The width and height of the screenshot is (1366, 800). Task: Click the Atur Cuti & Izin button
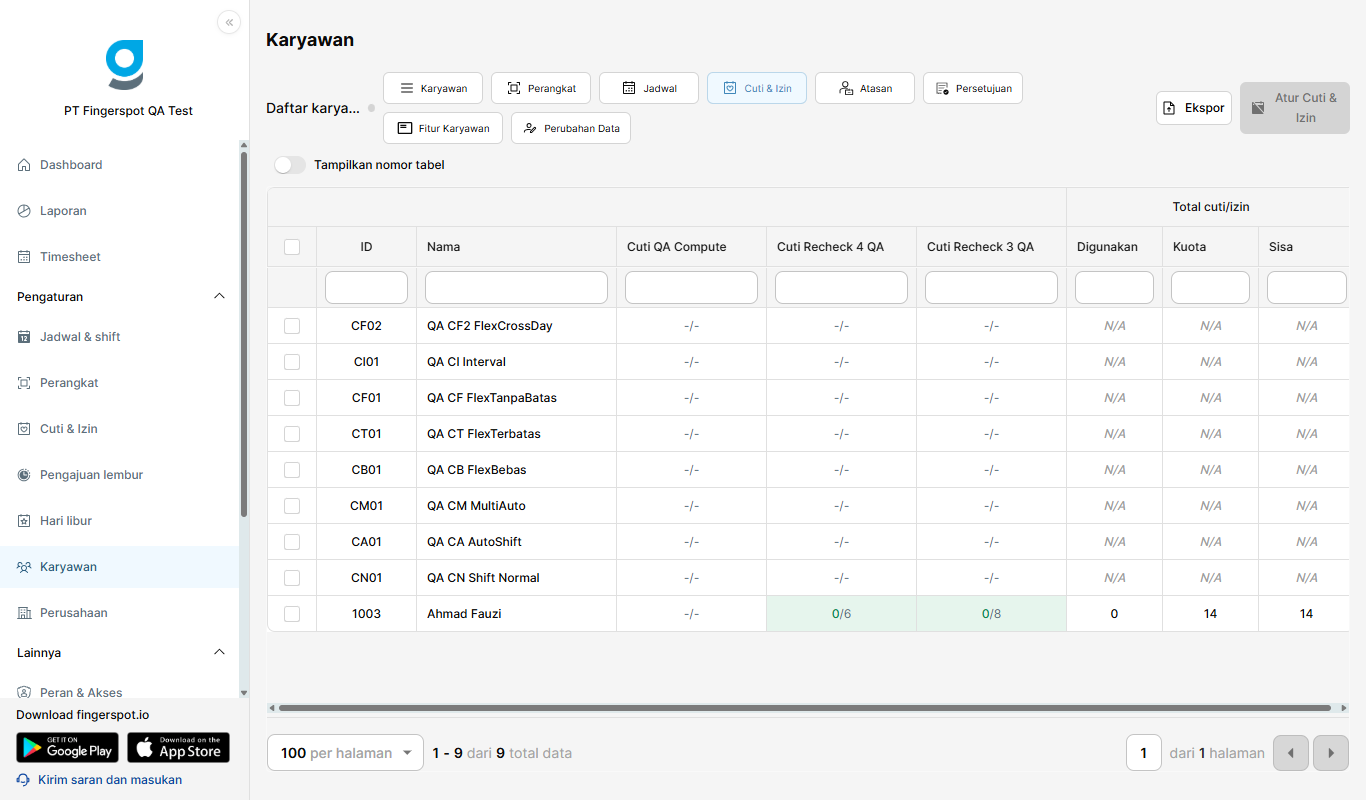1295,108
